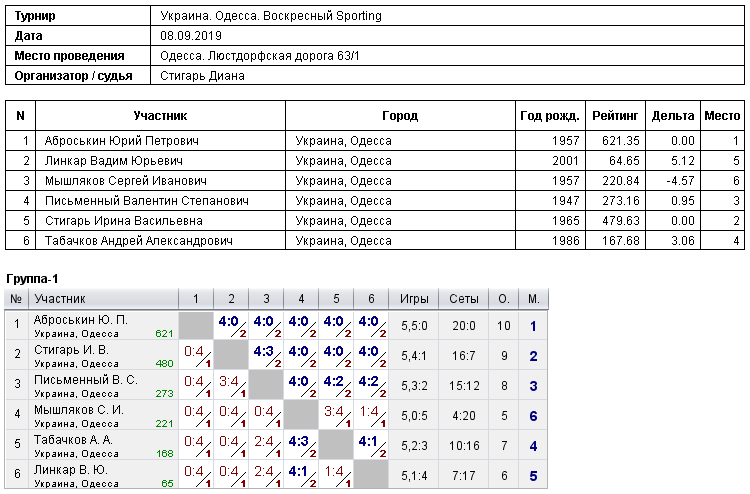The height and width of the screenshot is (494, 750).
Task: Select participant 'Письменный Валентин Степанович'
Action: pyautogui.click(x=147, y=201)
